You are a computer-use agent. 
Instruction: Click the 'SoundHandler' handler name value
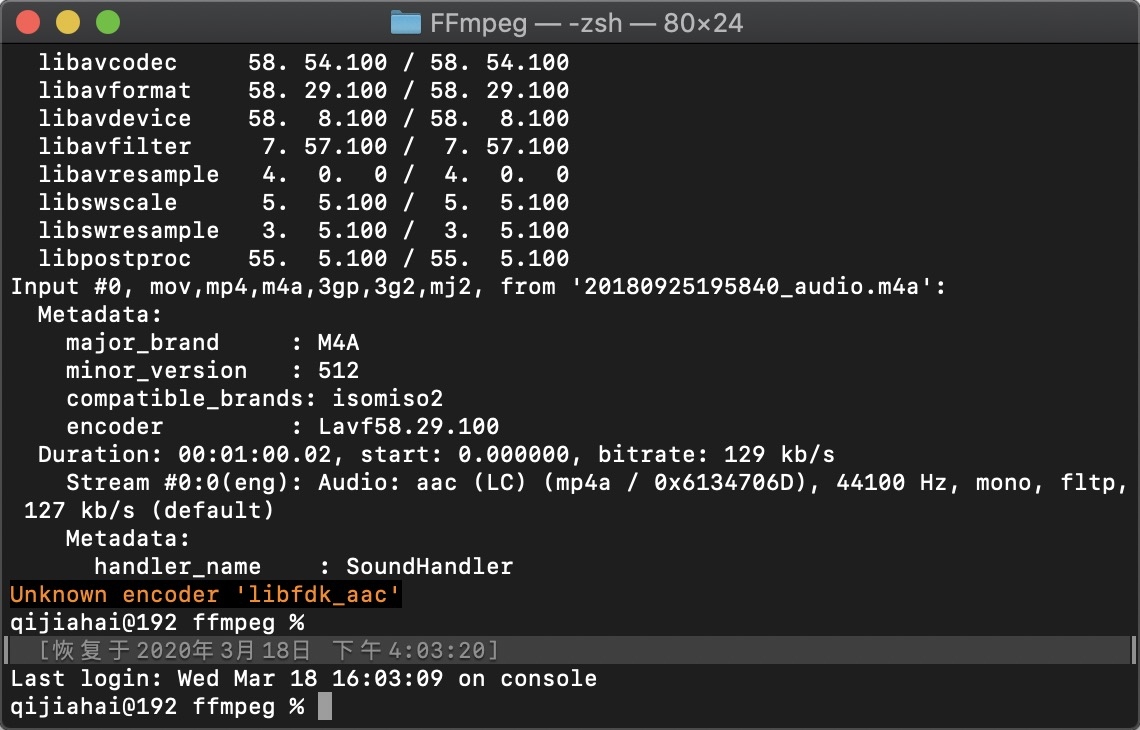point(429,567)
